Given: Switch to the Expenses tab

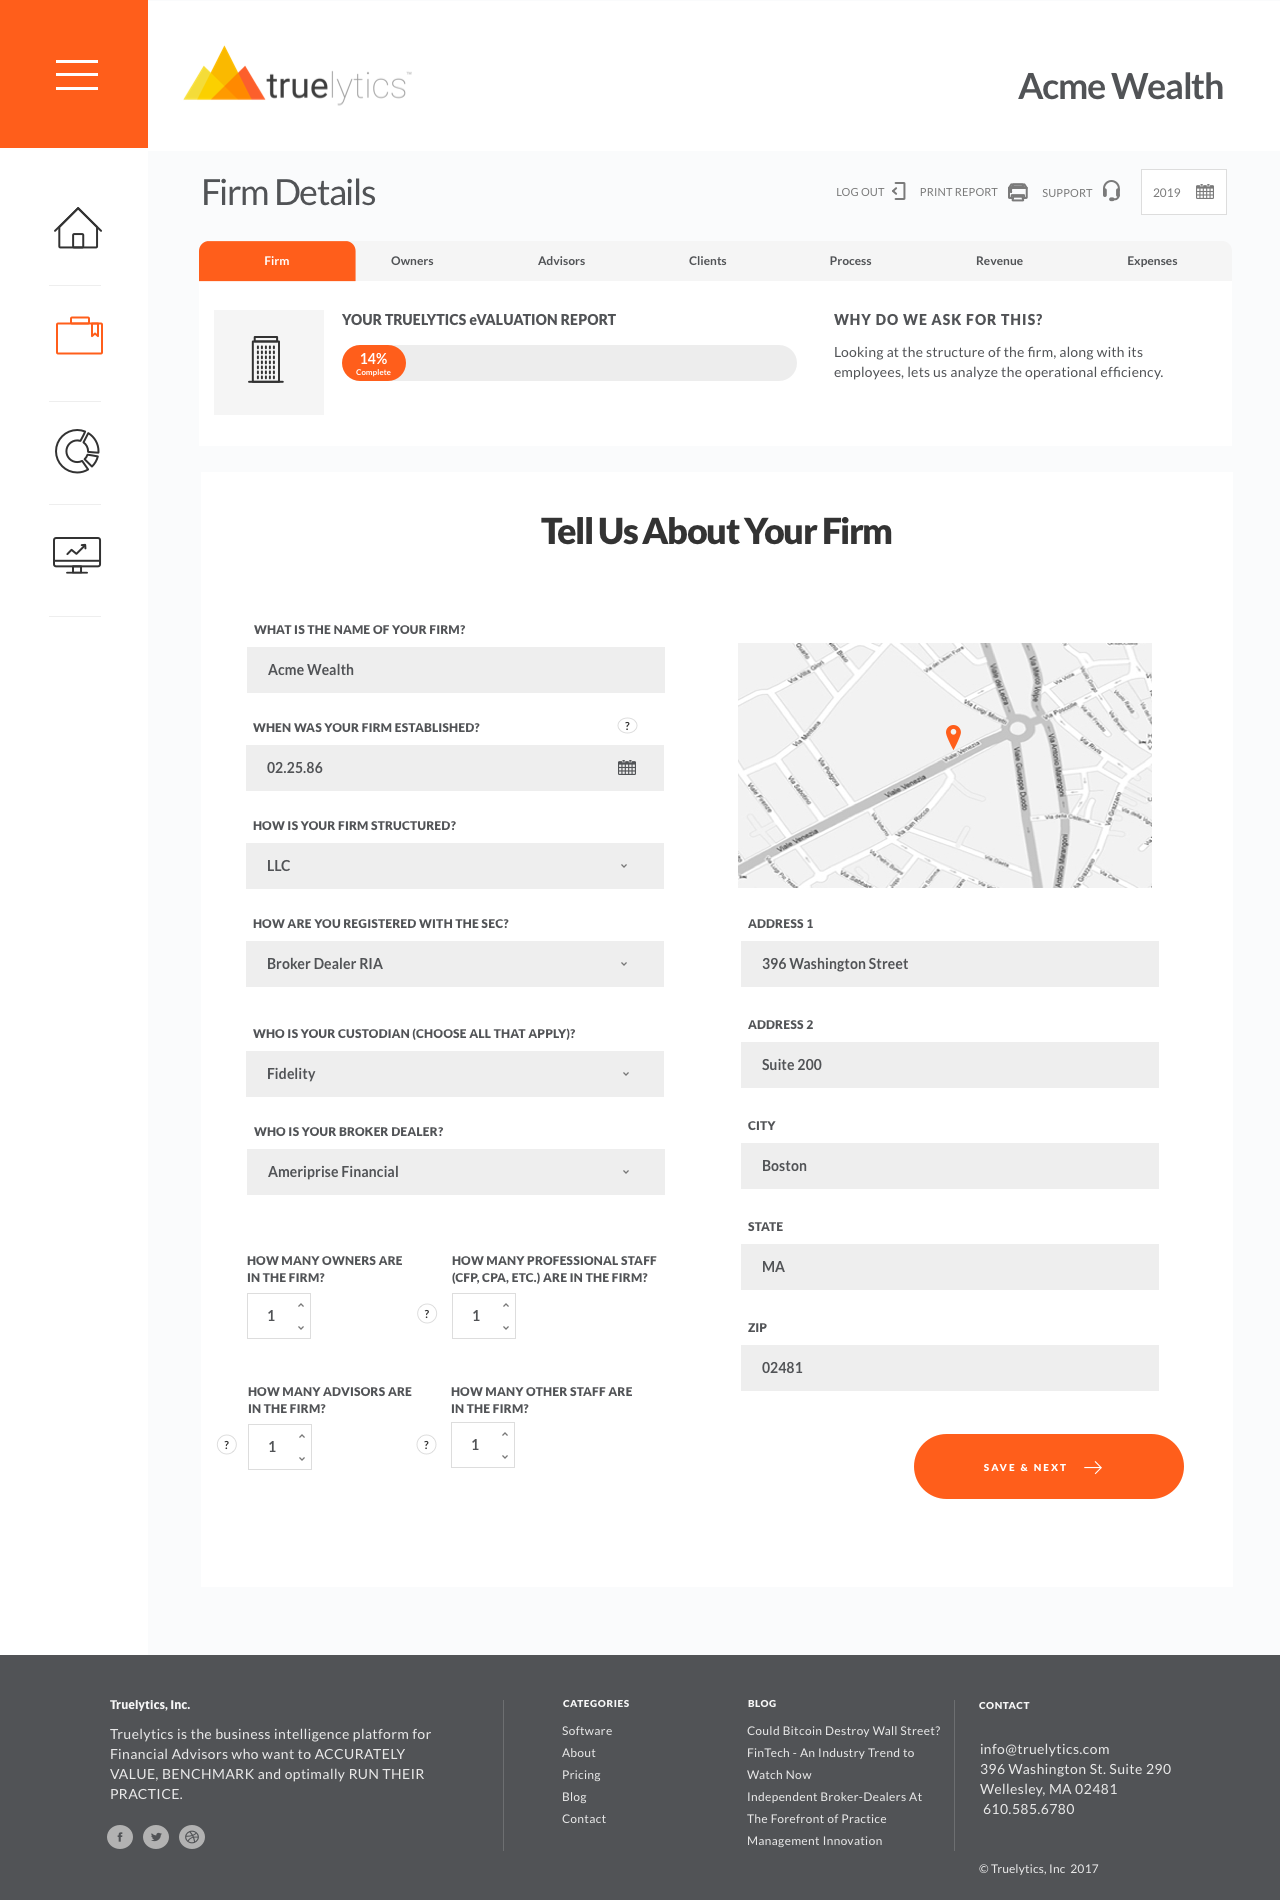Looking at the screenshot, I should [1152, 261].
